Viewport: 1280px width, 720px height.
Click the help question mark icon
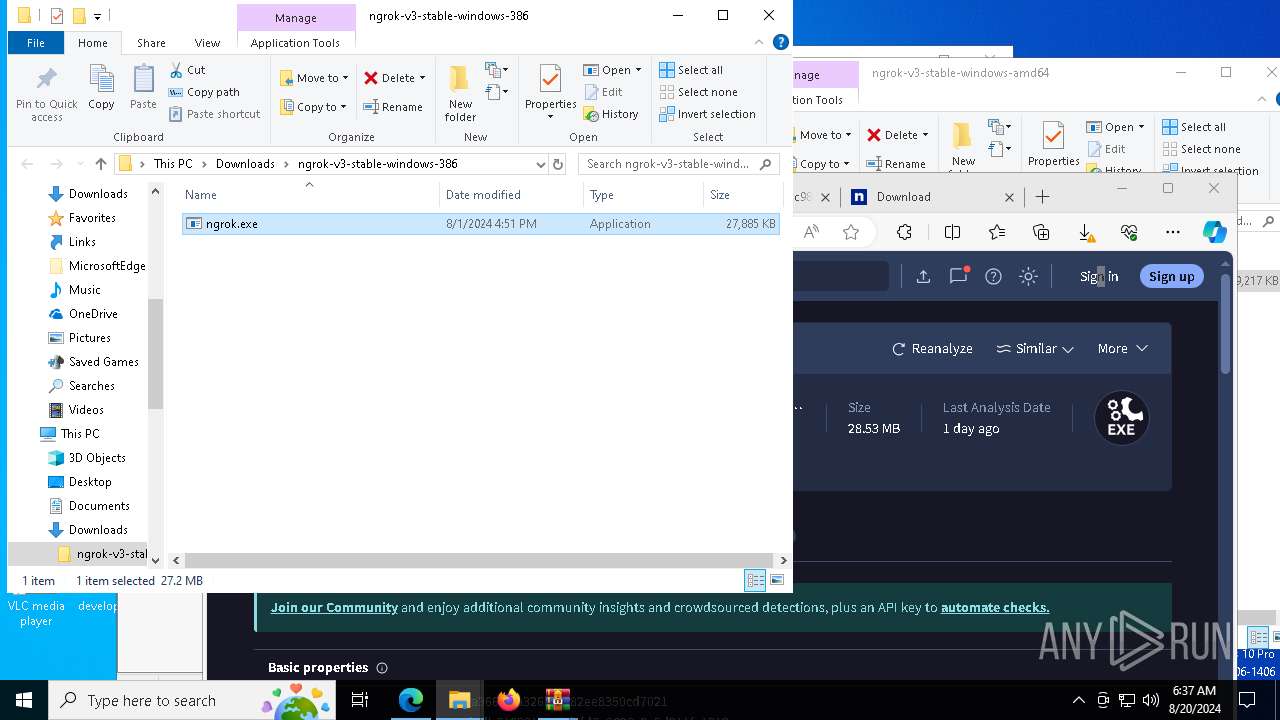click(993, 277)
